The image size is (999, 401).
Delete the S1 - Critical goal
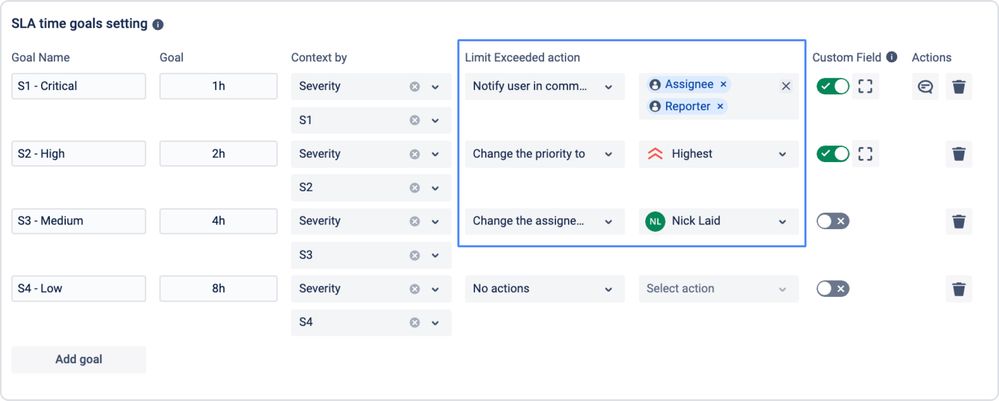click(959, 87)
